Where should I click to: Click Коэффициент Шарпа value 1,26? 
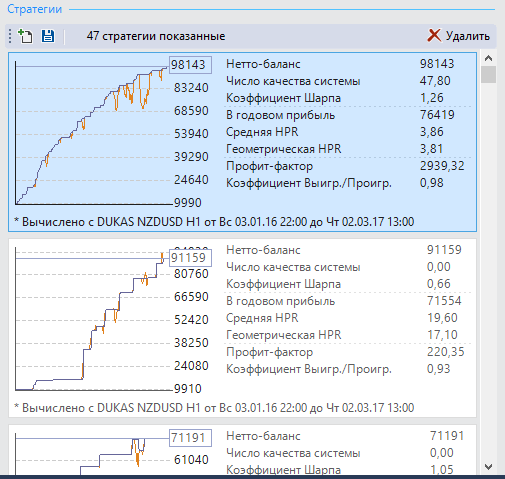[x=432, y=98]
